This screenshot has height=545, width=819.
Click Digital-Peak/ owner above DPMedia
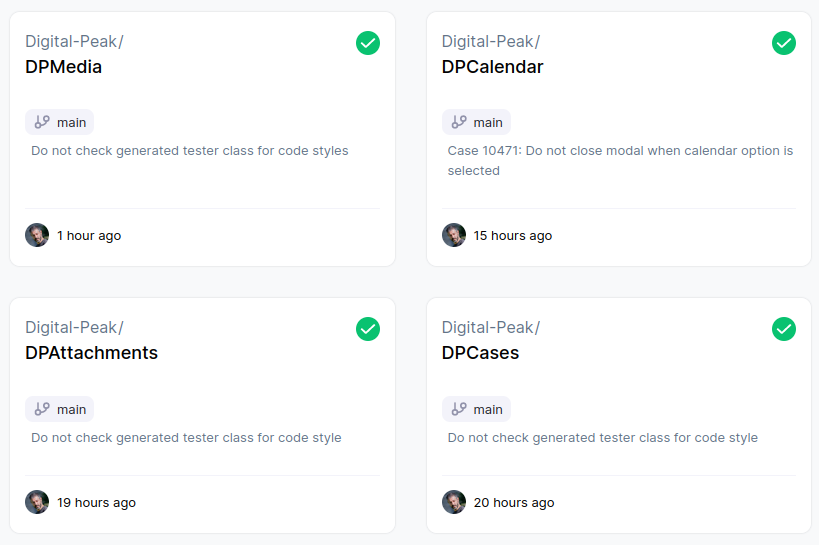(x=74, y=41)
